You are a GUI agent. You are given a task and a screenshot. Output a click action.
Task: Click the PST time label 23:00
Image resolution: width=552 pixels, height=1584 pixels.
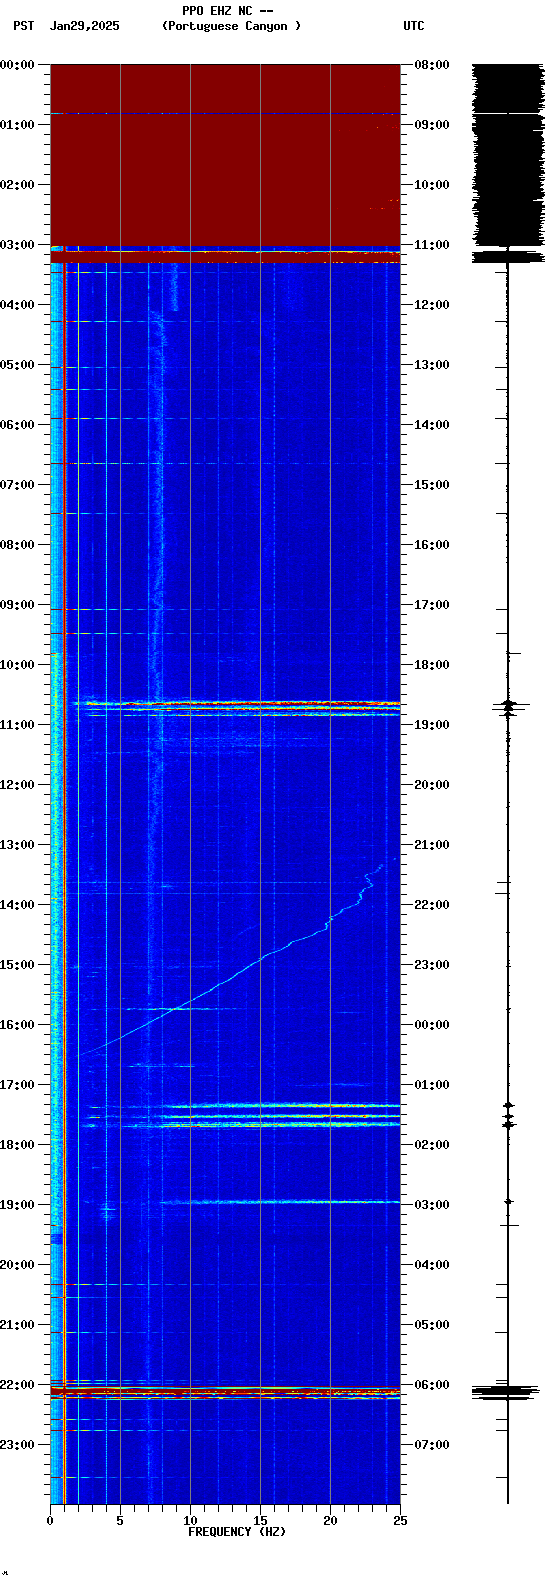click(x=18, y=1444)
